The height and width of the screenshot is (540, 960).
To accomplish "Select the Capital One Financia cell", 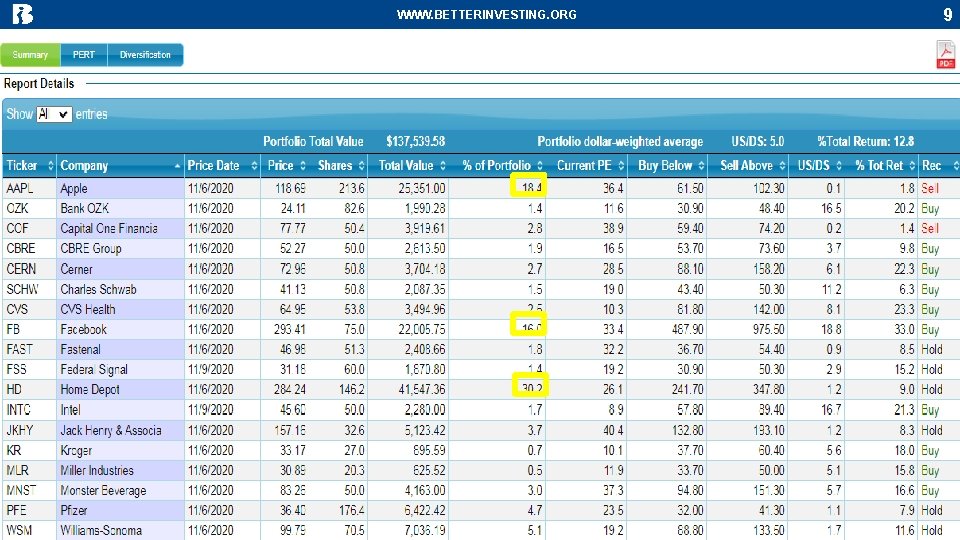I will pos(120,228).
